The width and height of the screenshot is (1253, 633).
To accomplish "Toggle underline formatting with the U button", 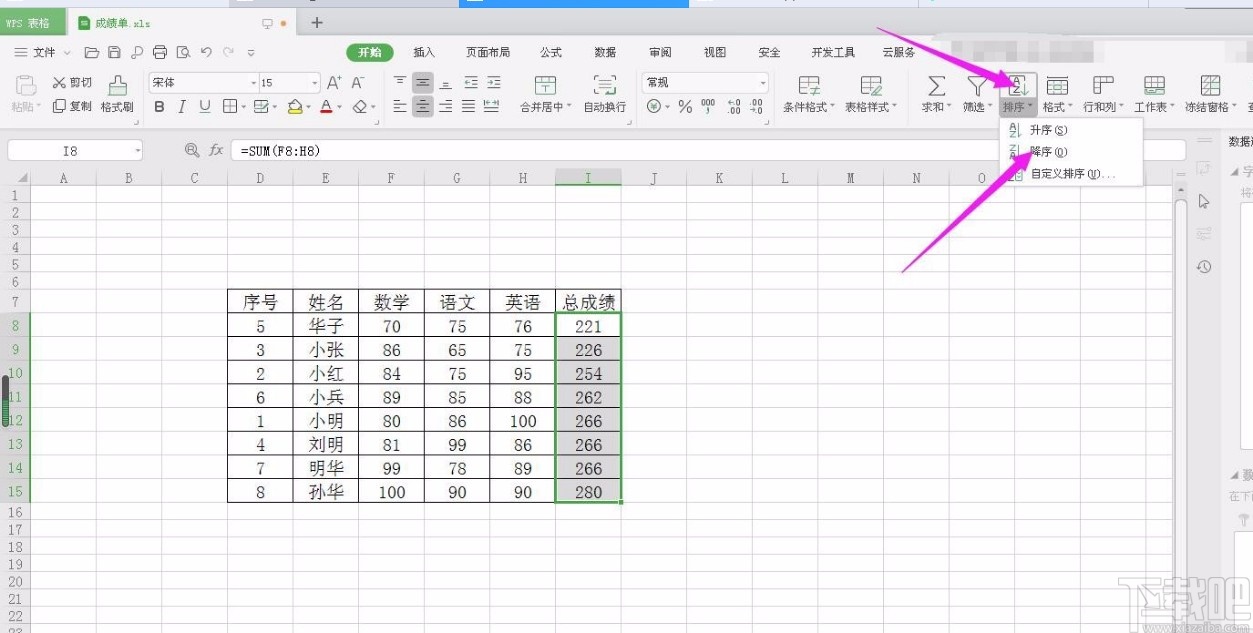I will pos(204,107).
